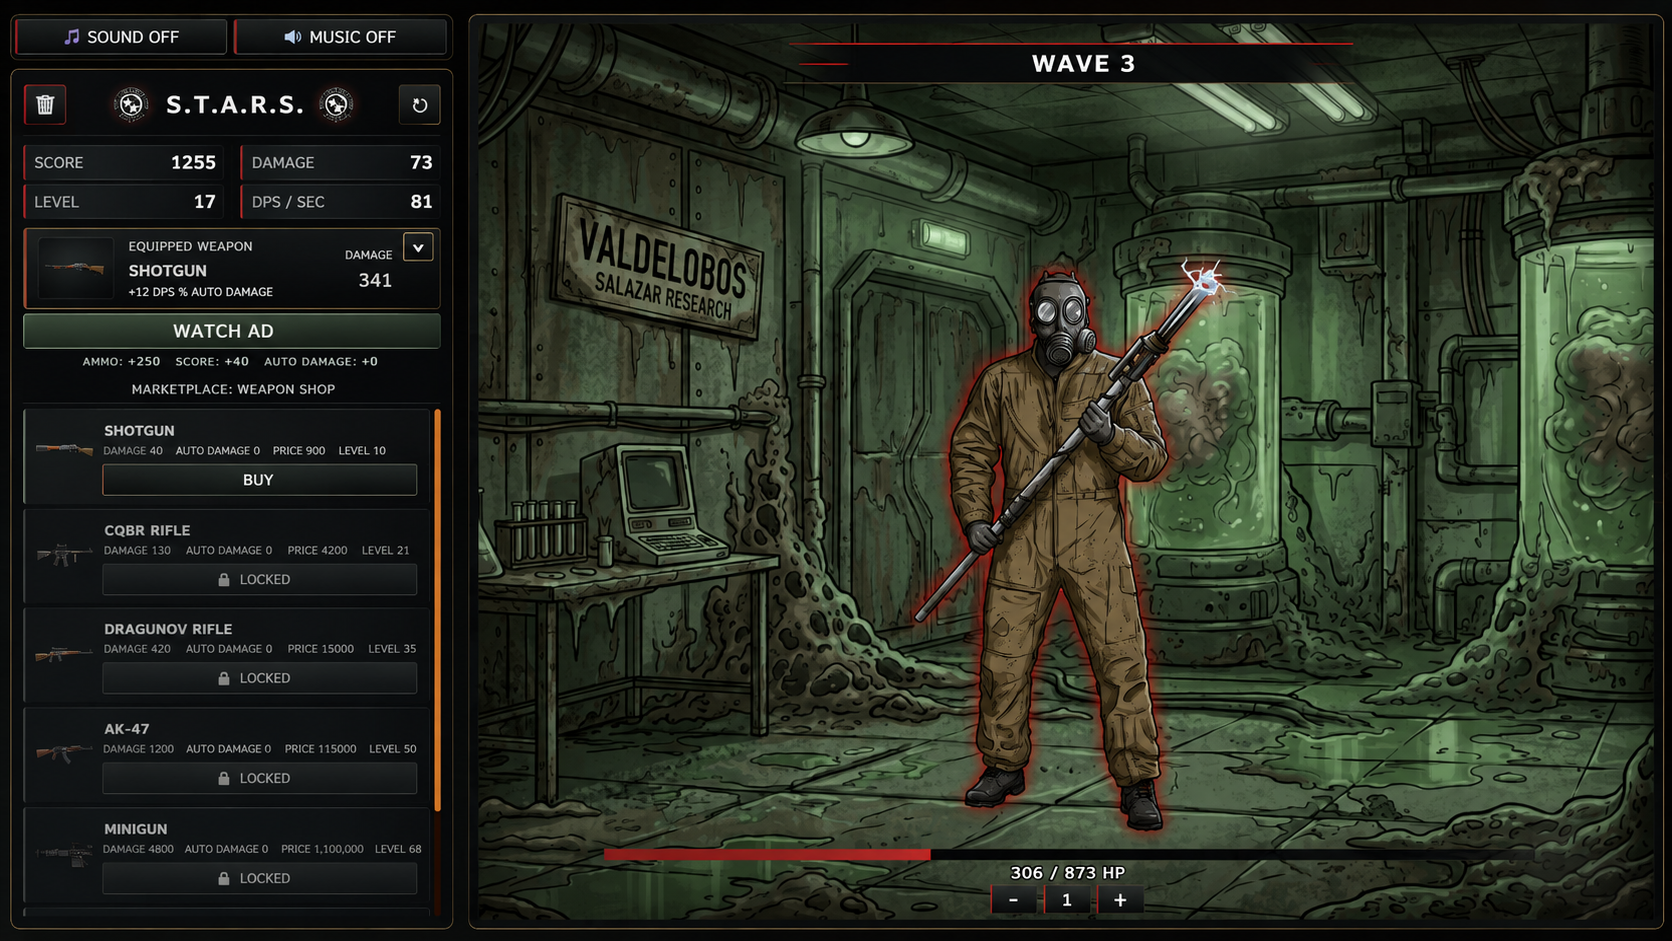The height and width of the screenshot is (941, 1672).
Task: Click the Dragunov Rifle weapon picture
Action: point(64,654)
